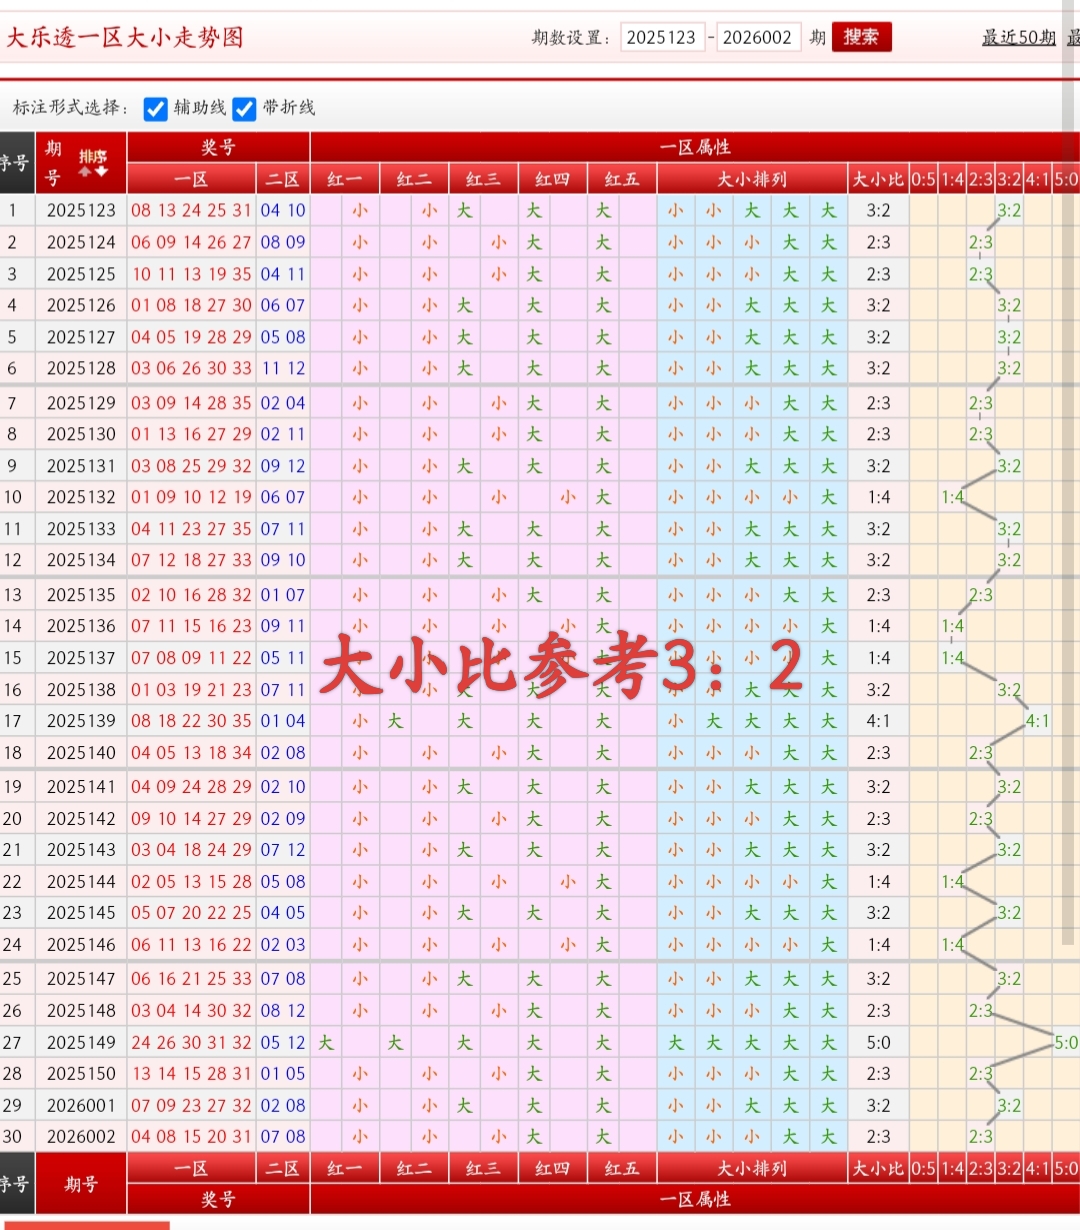This screenshot has width=1080, height=1230.
Task: Click the 奖号 header cell
Action: (x=218, y=146)
